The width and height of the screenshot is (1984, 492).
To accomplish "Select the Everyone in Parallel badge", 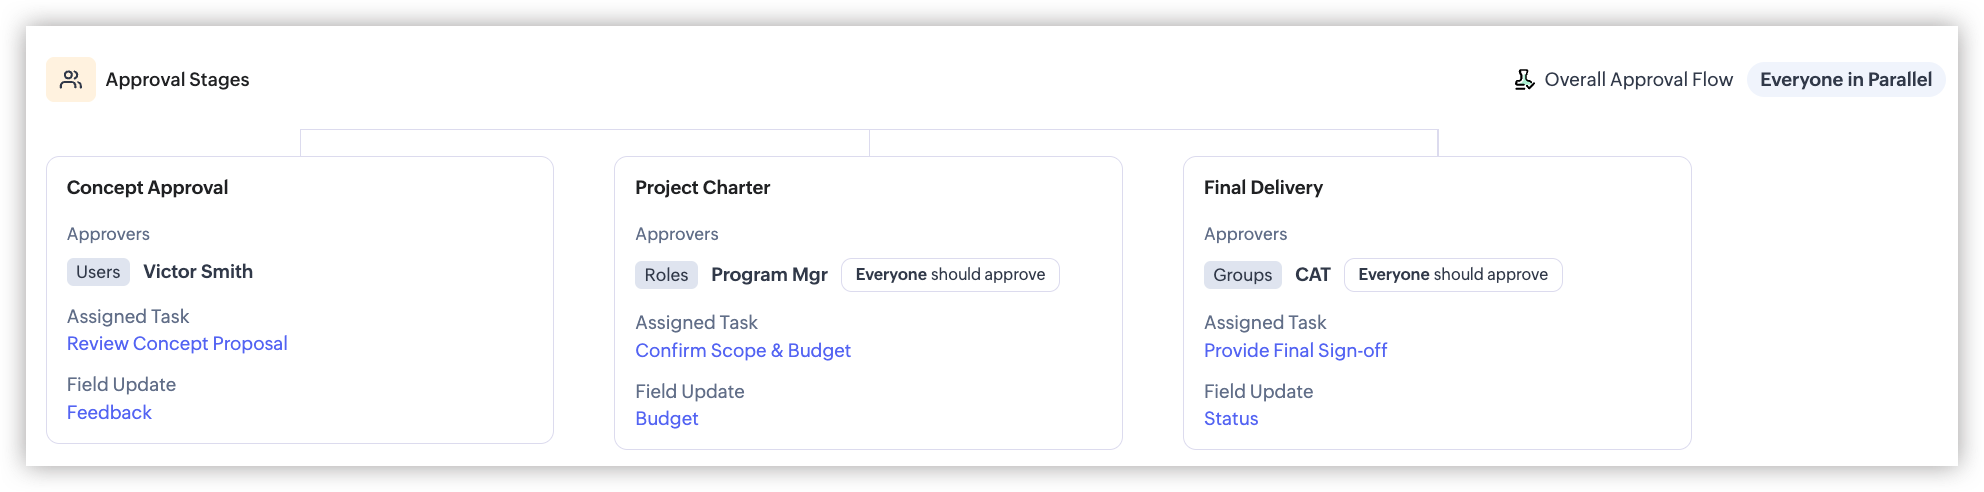I will tap(1846, 79).
